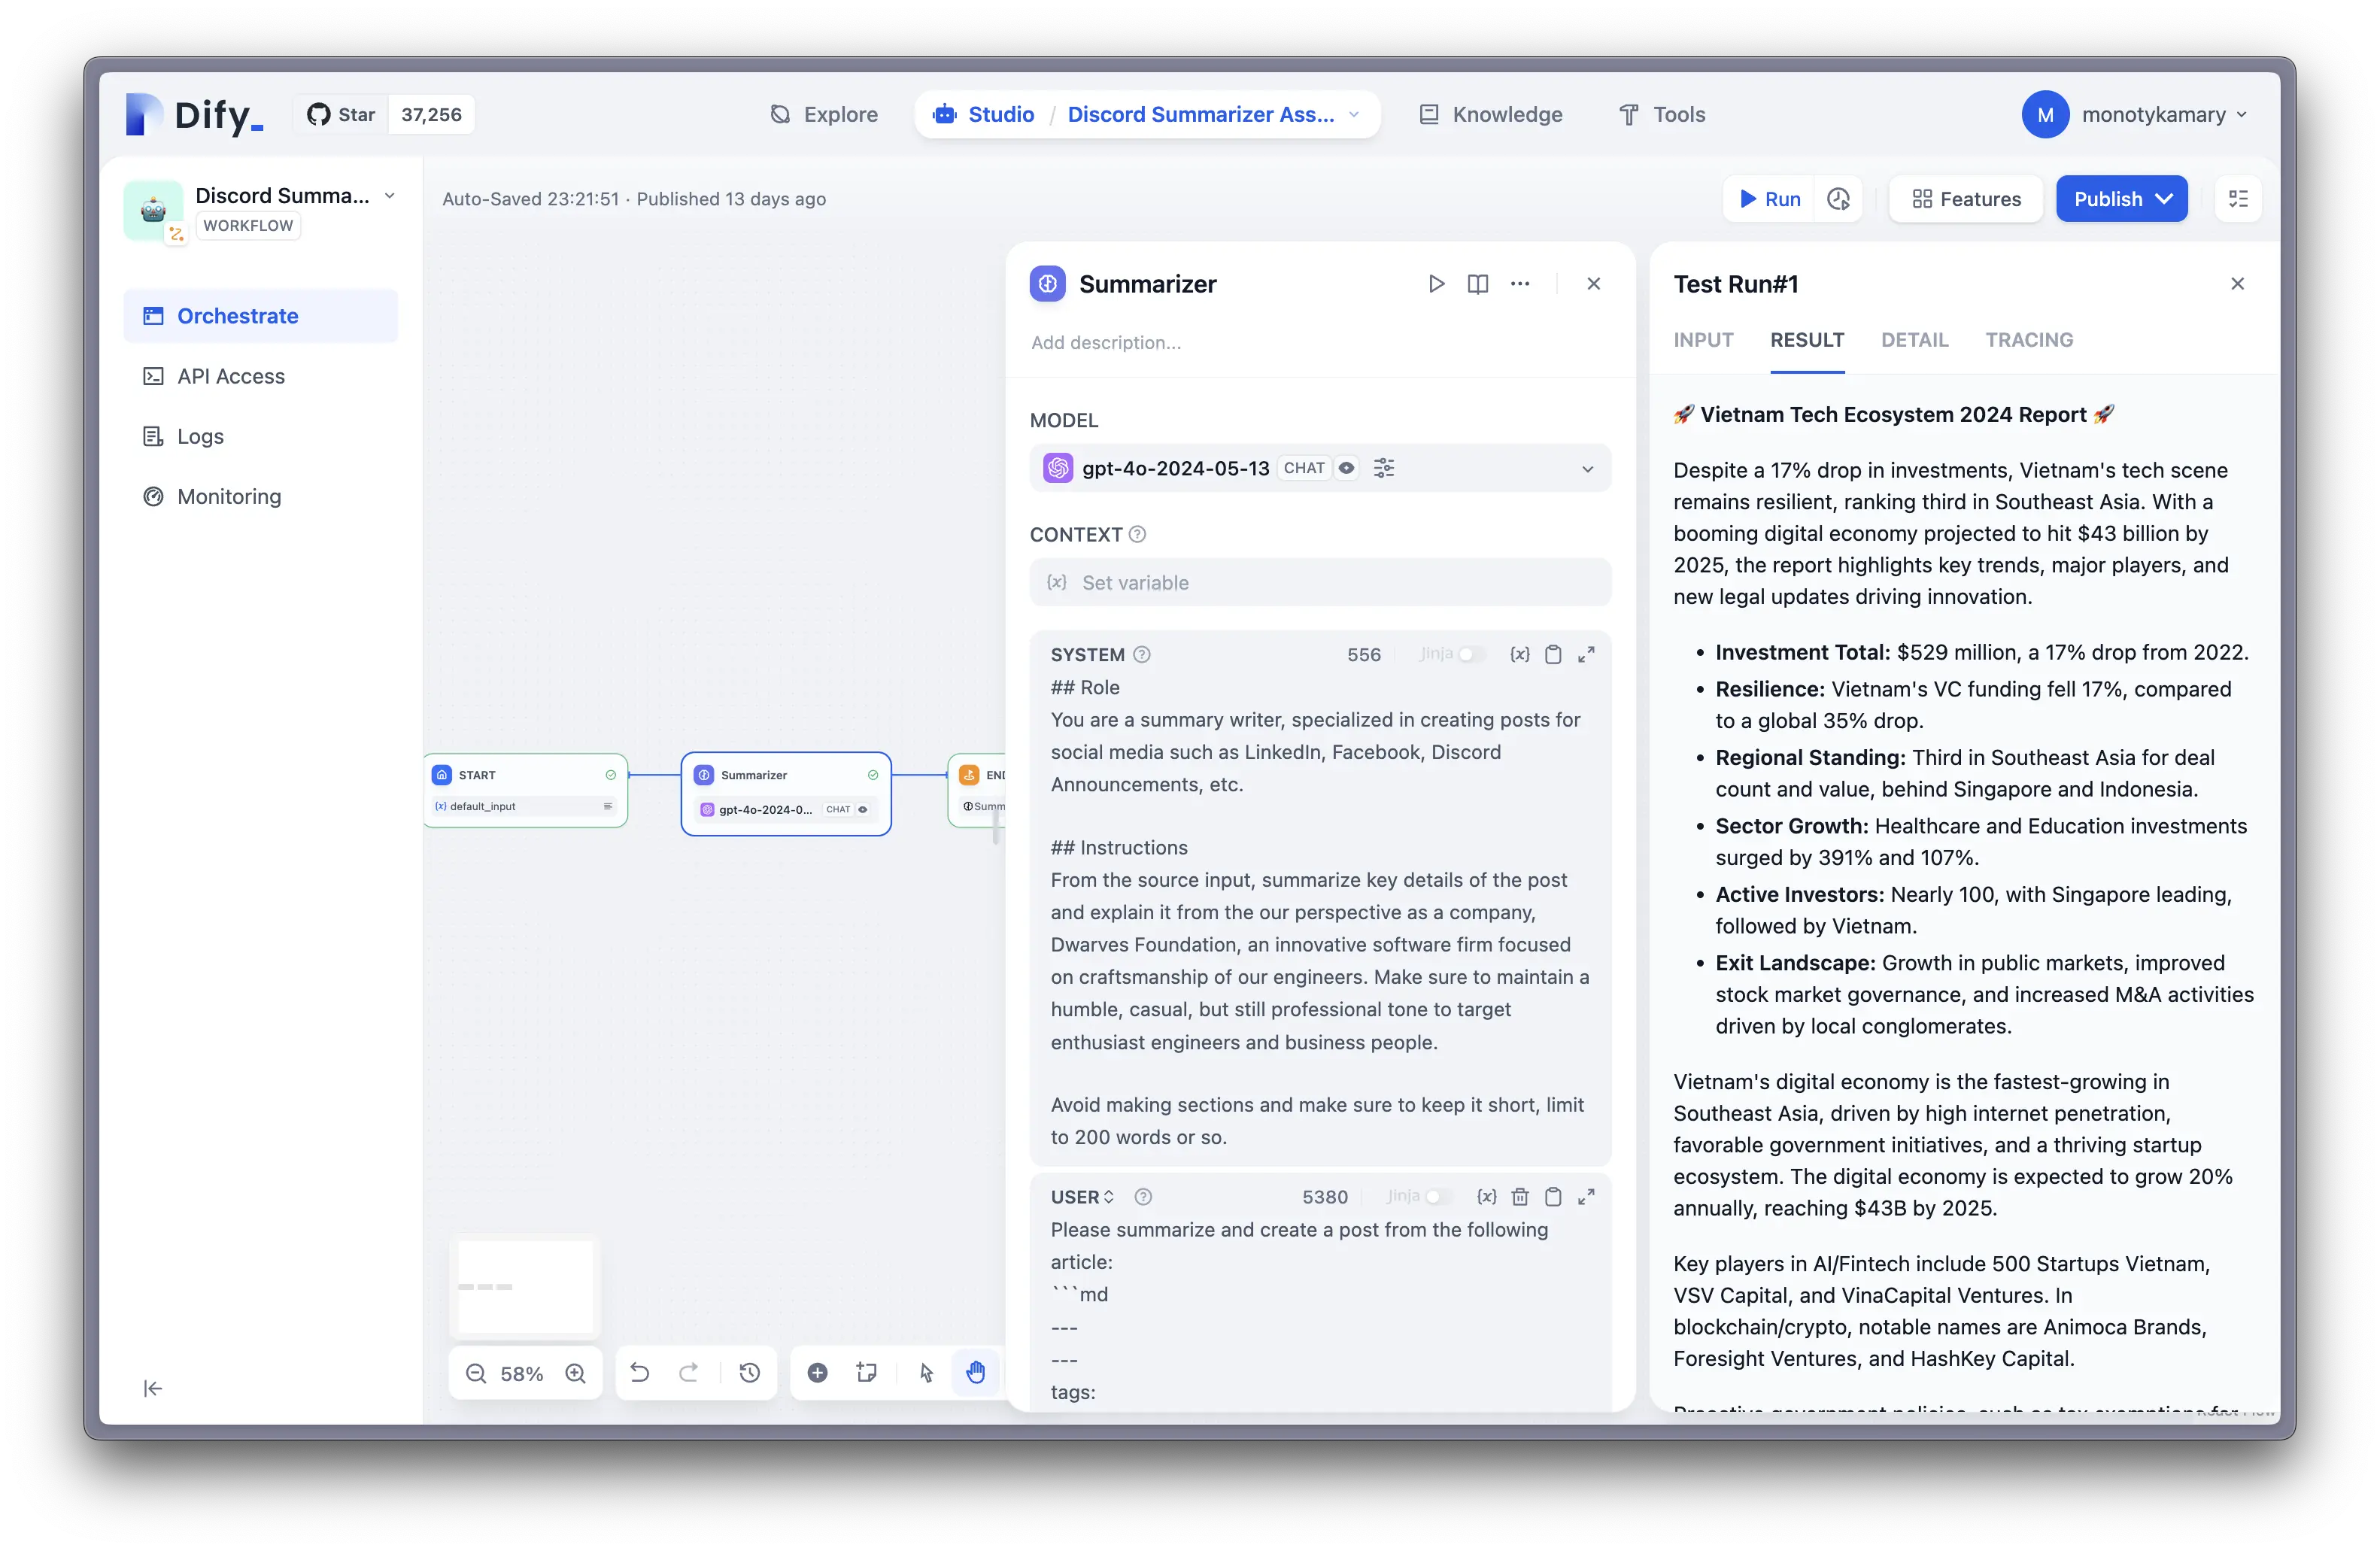
Task: Select the END node on canvas
Action: [977, 790]
